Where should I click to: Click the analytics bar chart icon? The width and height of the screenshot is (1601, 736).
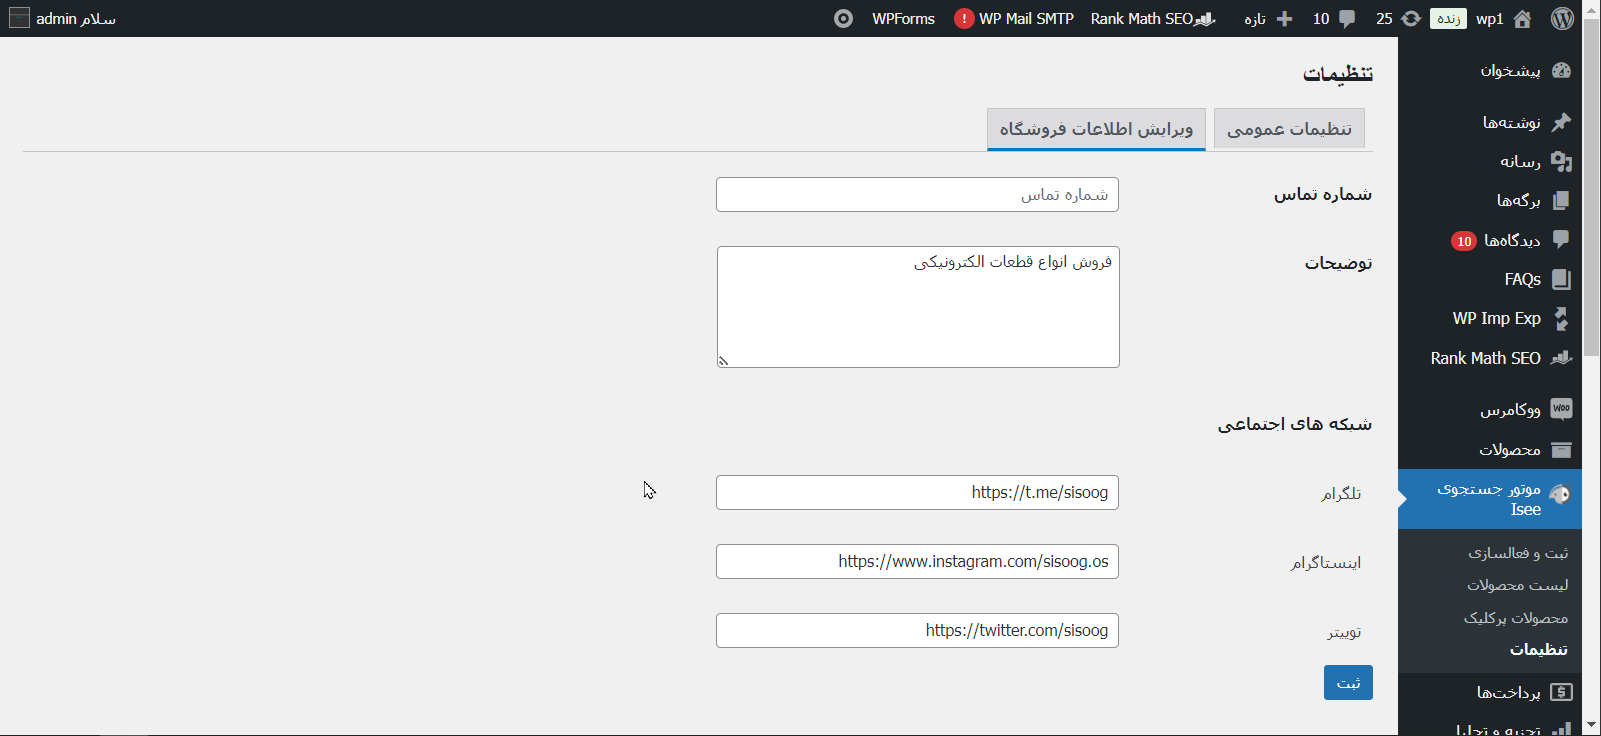point(1561,730)
